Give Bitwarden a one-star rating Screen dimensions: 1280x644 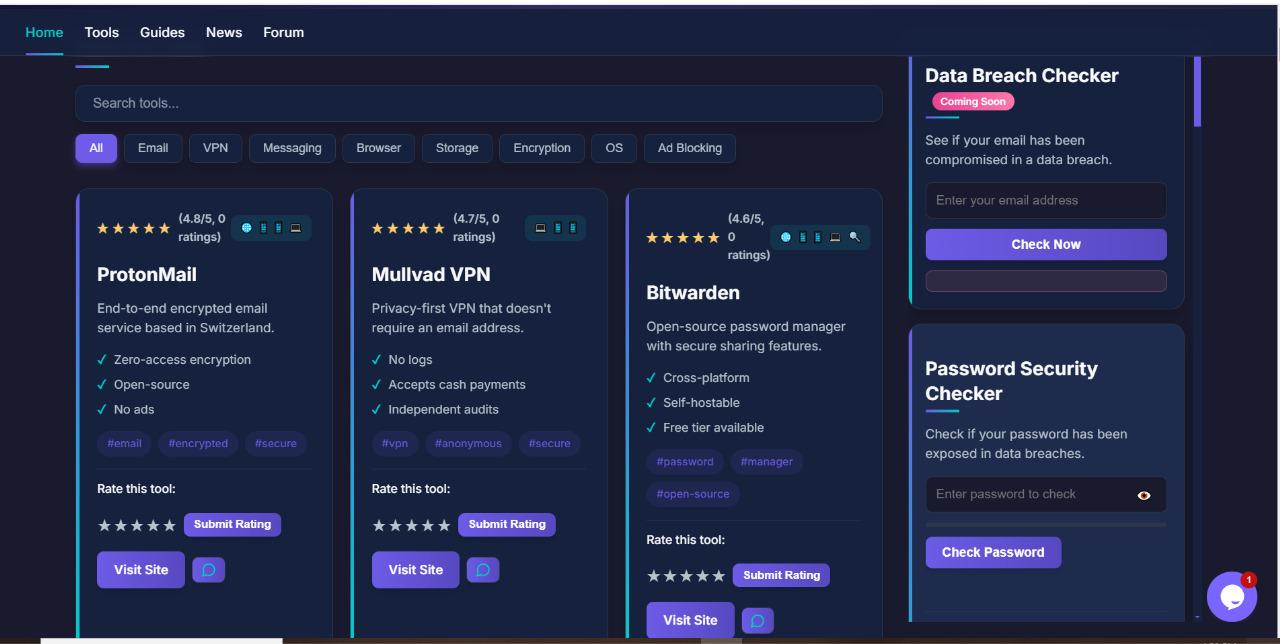654,576
